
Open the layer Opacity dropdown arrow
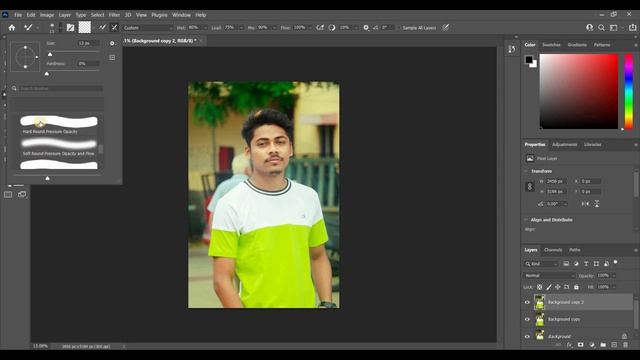(613, 276)
